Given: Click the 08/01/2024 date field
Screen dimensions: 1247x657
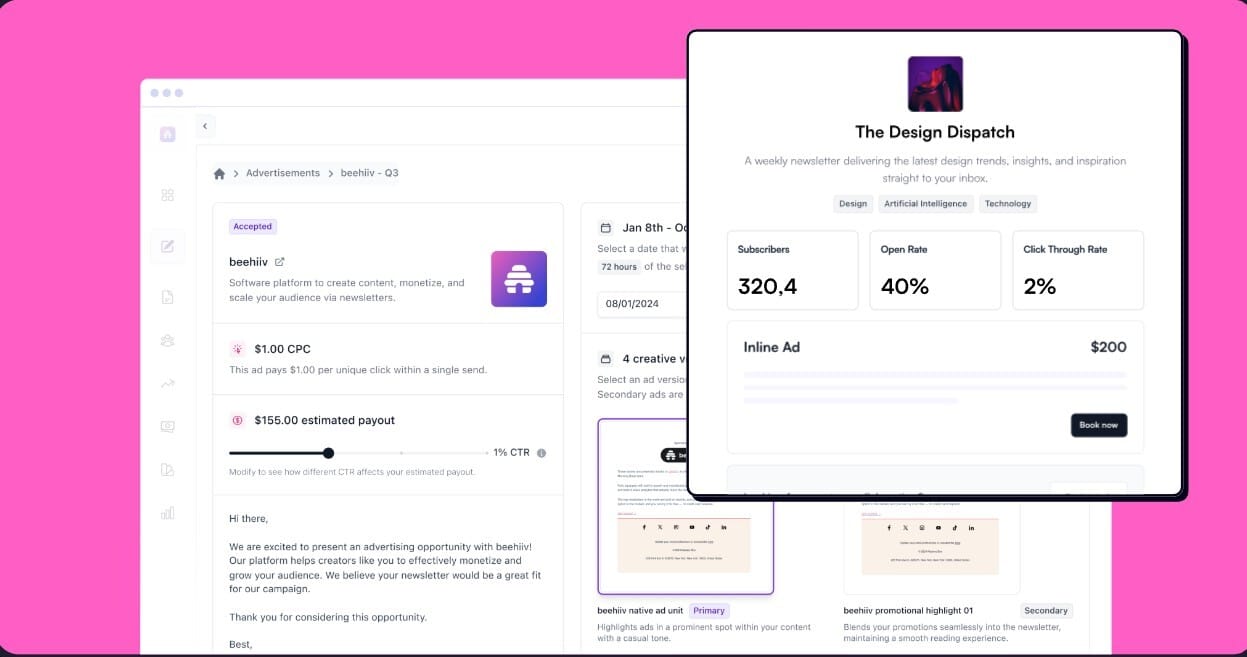Looking at the screenshot, I should 642,304.
